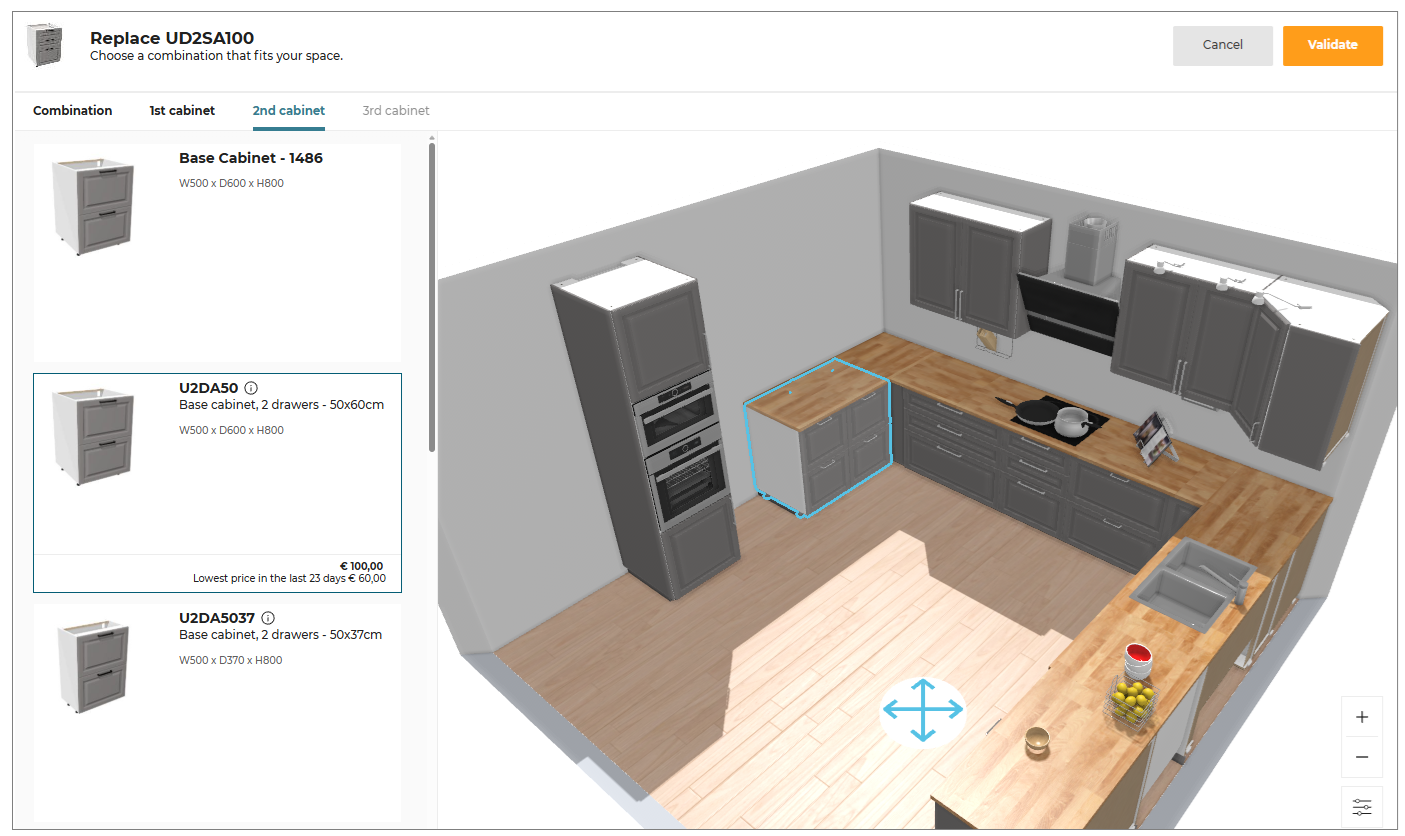Click the 'Replace UD2SA100' heading
The width and height of the screenshot is (1405, 836).
click(x=172, y=38)
